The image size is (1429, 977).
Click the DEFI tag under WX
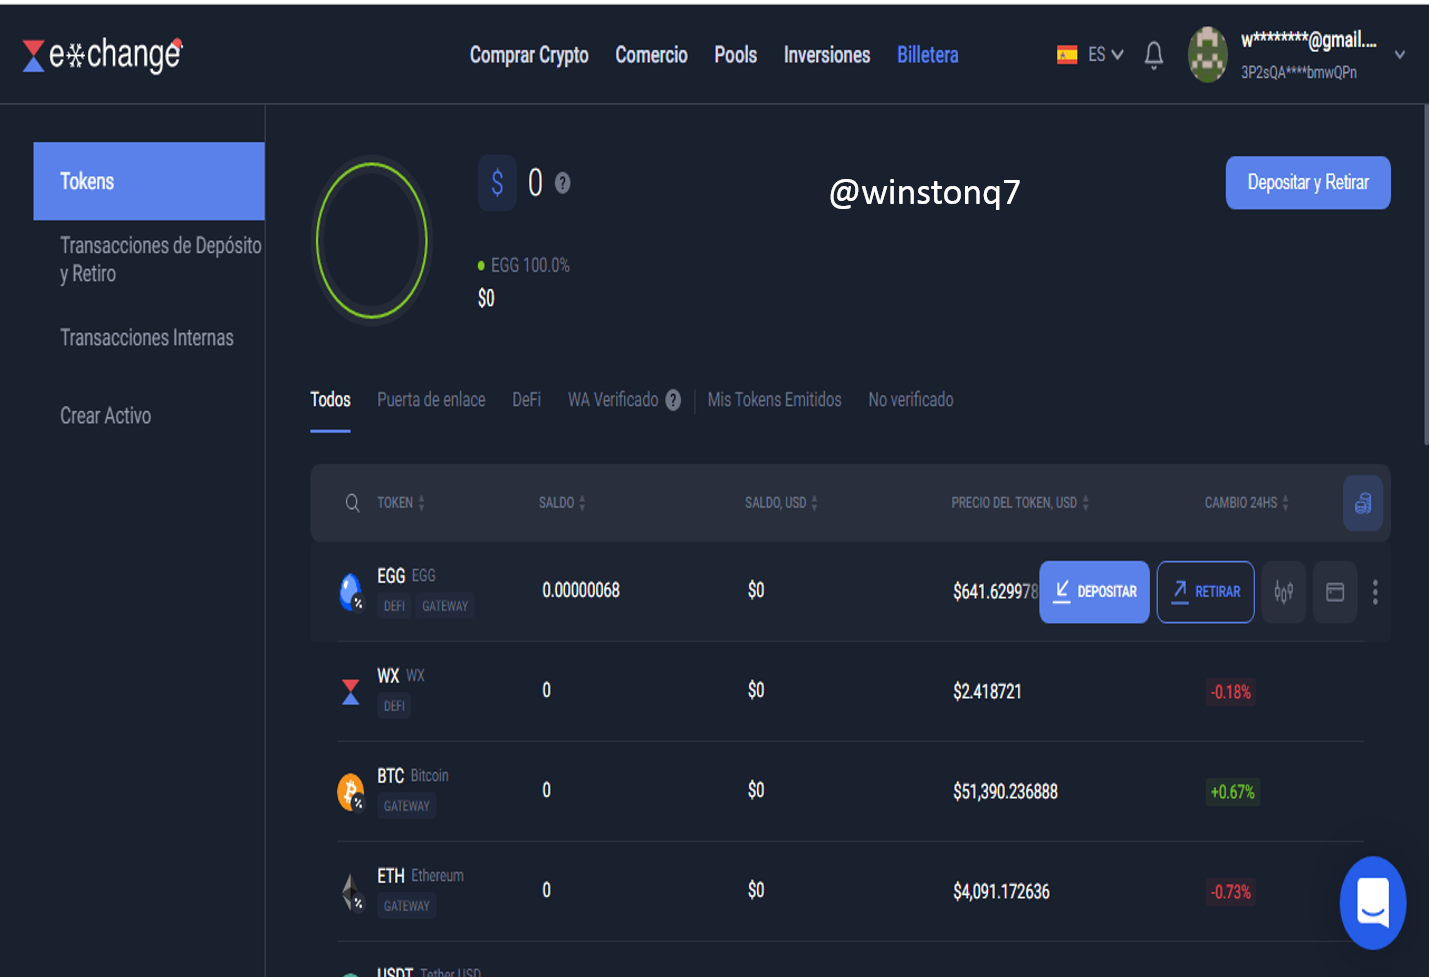pos(394,706)
